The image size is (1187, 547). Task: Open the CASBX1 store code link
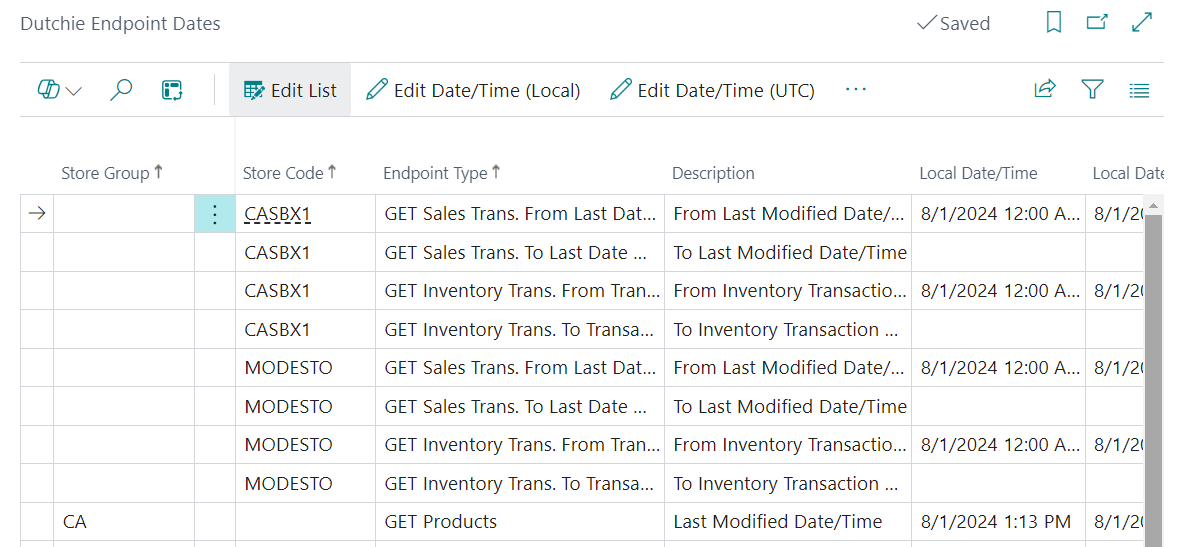point(277,214)
